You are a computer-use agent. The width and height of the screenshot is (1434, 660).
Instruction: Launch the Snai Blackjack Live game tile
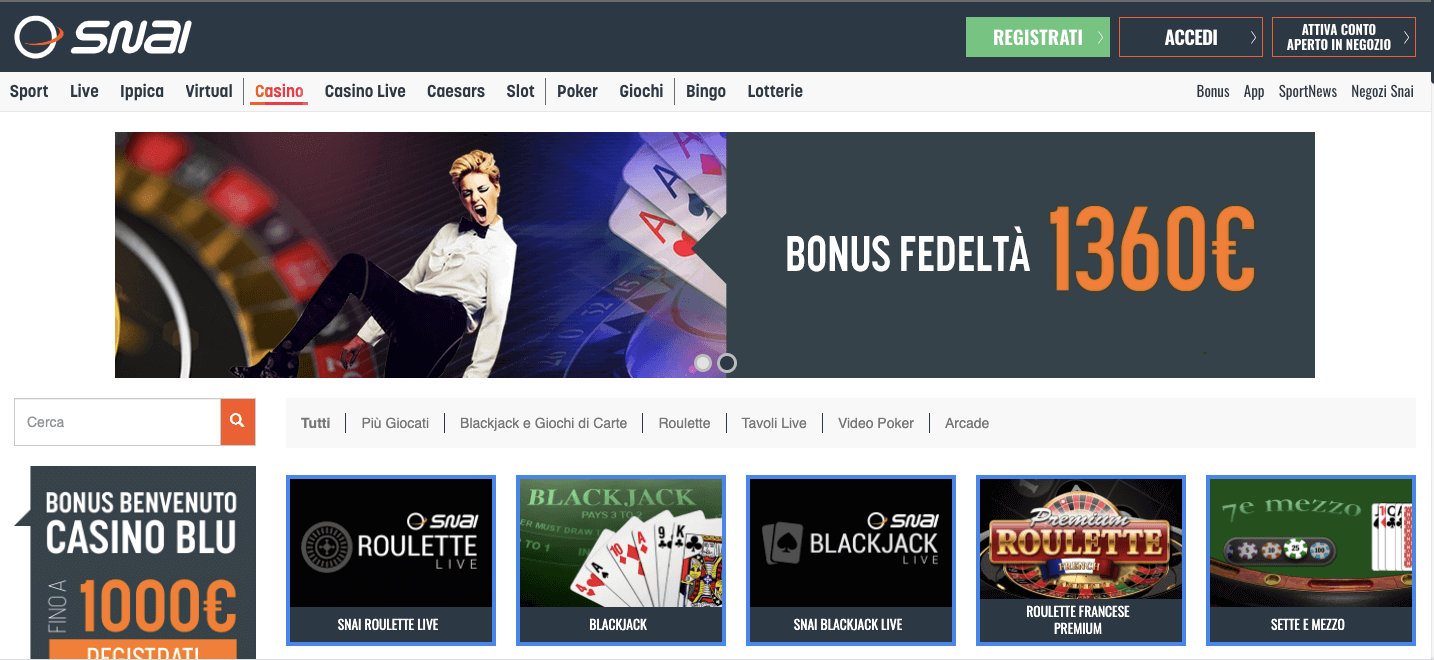[x=851, y=560]
